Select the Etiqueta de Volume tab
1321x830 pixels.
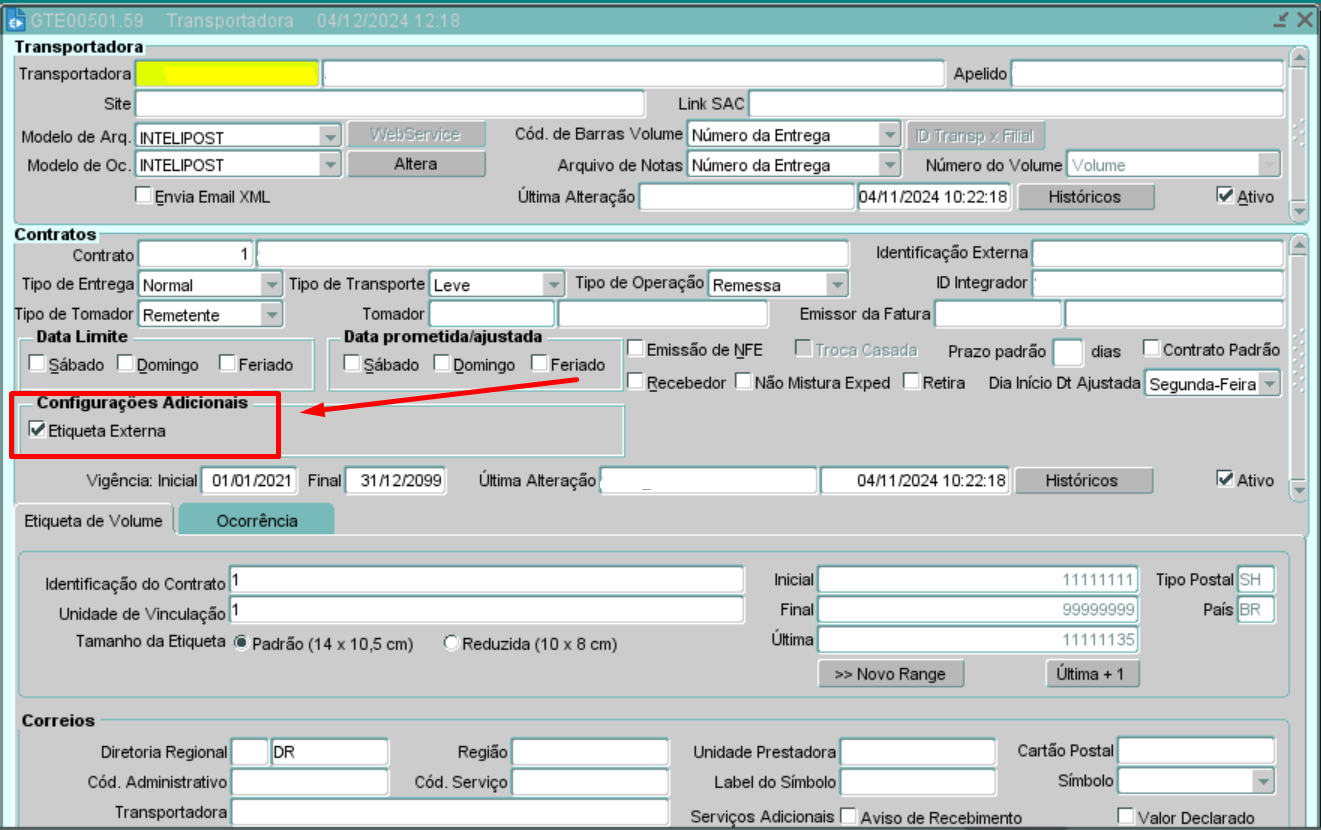click(93, 520)
